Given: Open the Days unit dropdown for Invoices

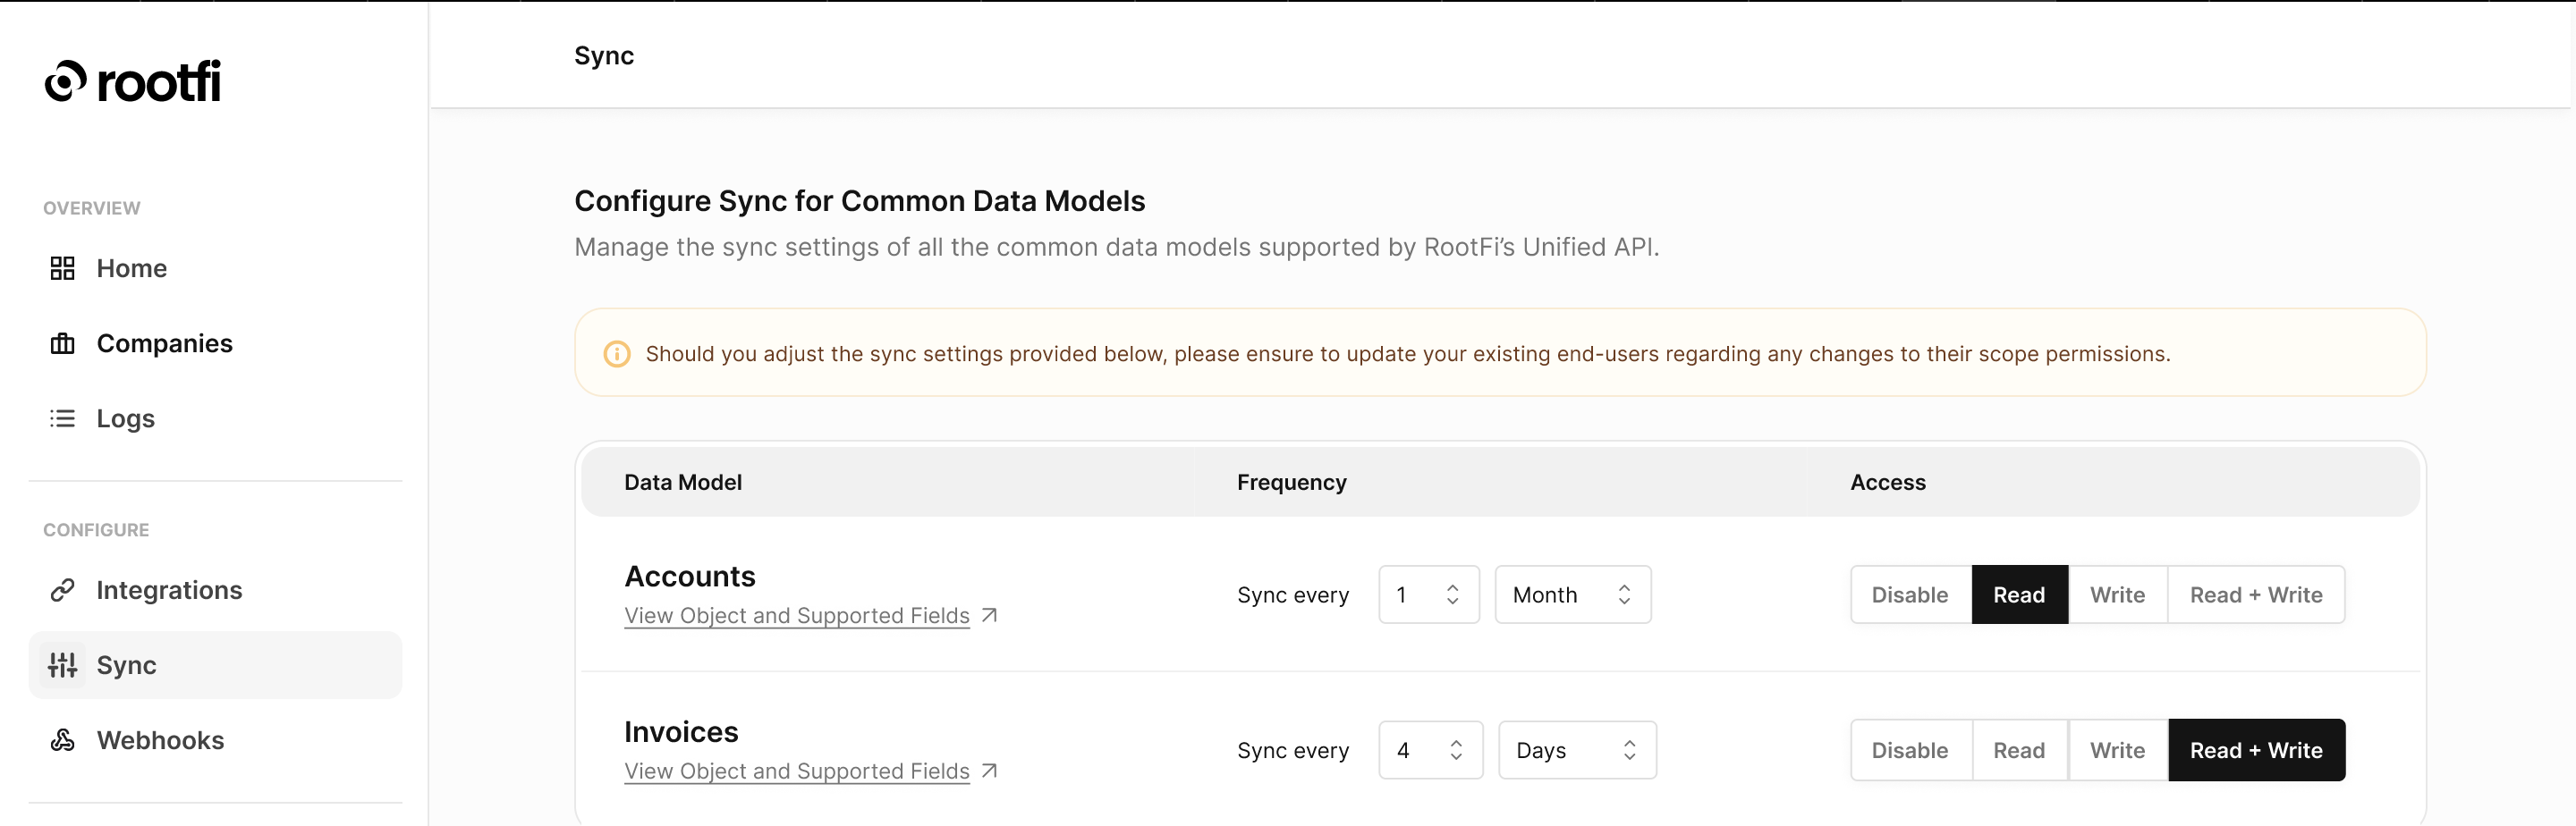Looking at the screenshot, I should (x=1576, y=750).
